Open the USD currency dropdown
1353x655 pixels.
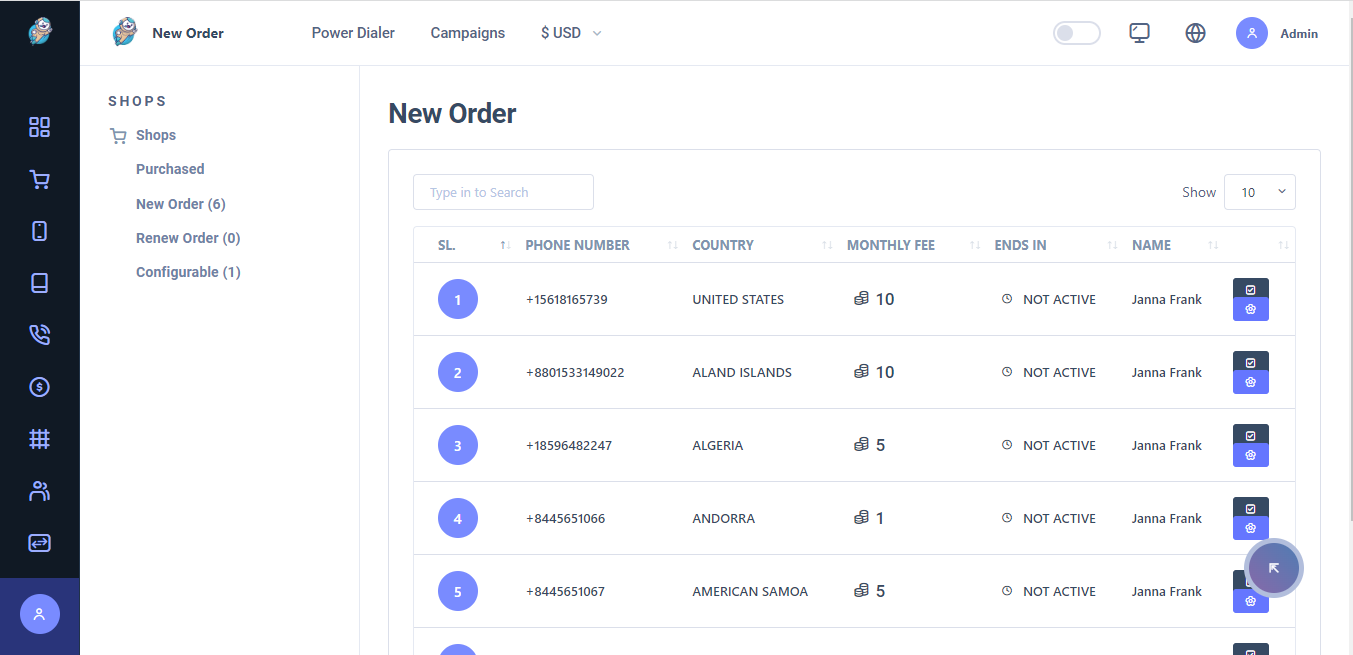coord(571,33)
